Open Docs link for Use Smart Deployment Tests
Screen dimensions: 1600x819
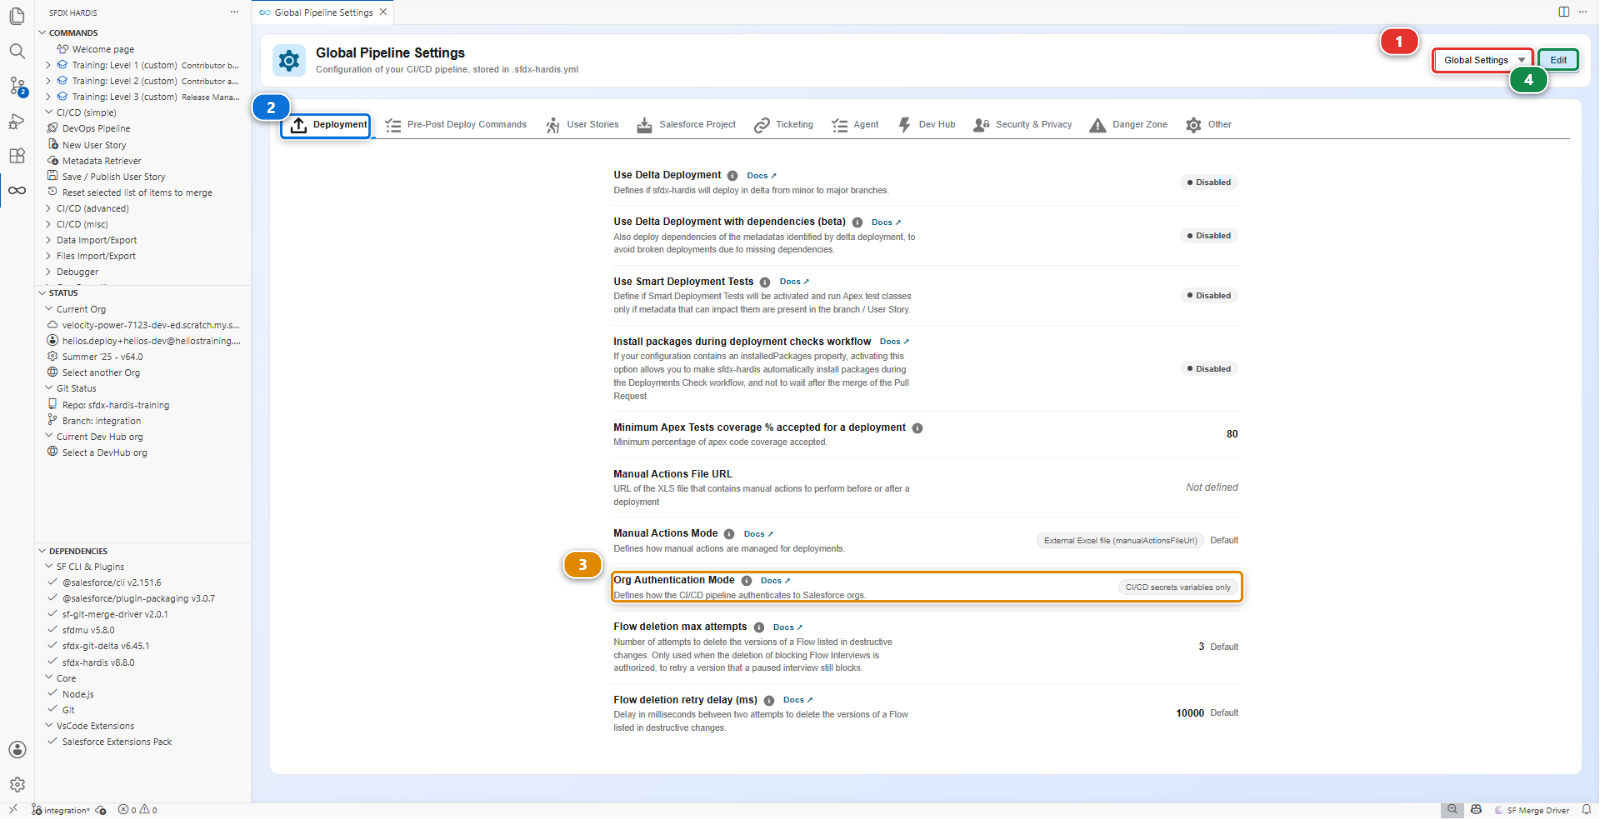click(794, 282)
